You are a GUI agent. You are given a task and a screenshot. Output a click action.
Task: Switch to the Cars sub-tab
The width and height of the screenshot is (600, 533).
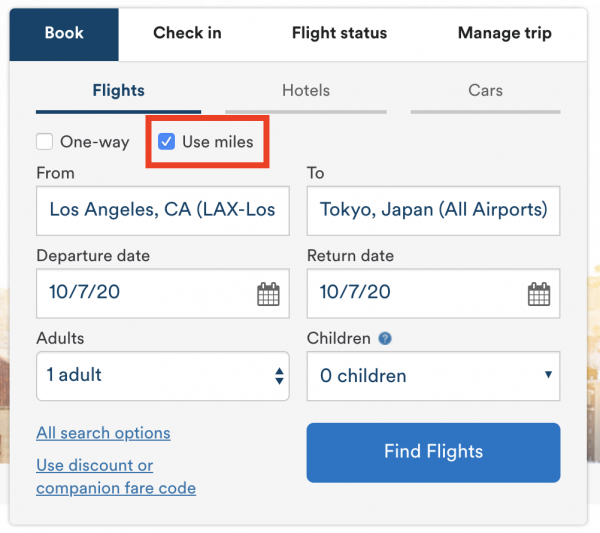(x=485, y=91)
